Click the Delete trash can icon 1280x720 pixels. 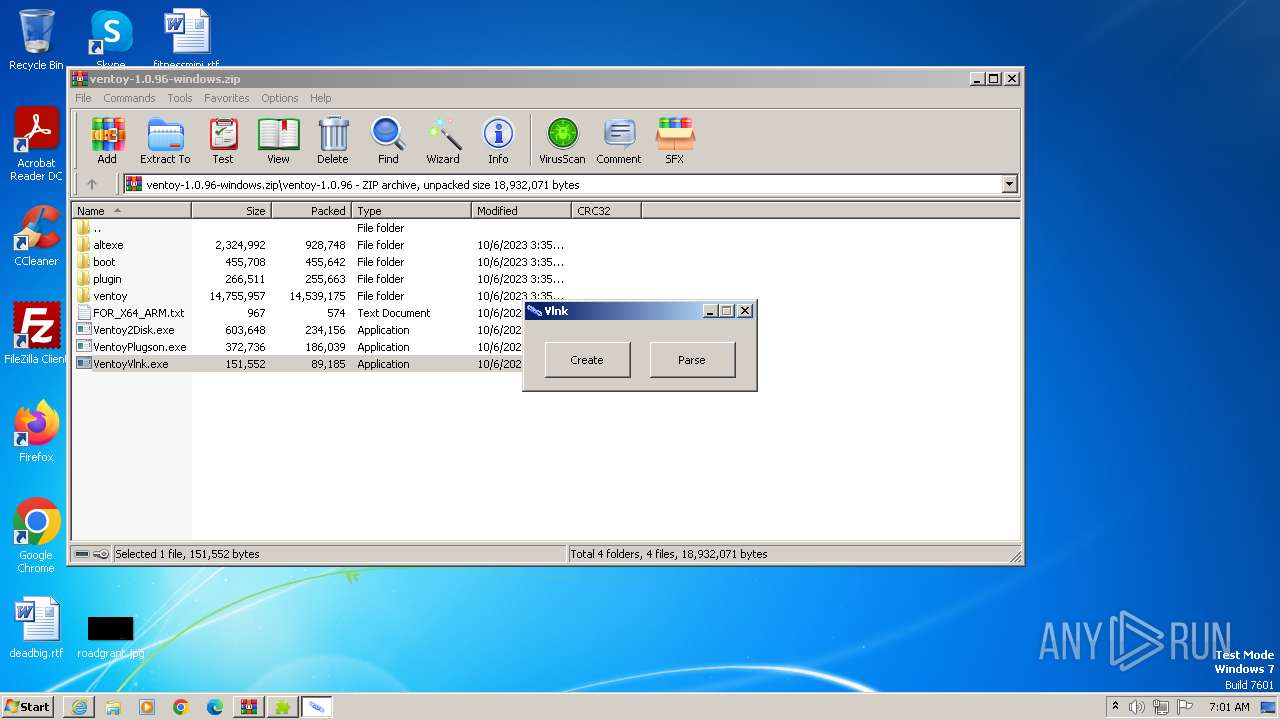[333, 141]
